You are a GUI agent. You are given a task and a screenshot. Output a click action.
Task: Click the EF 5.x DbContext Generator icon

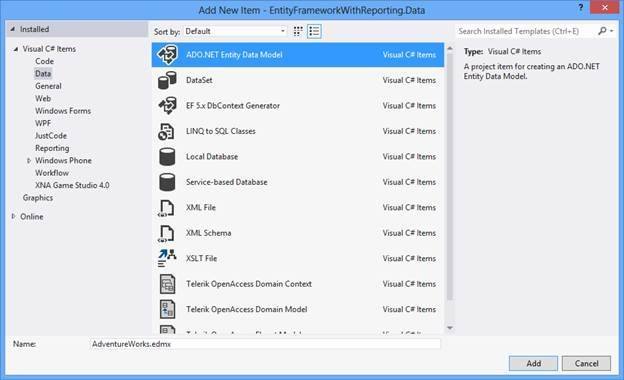coord(167,105)
